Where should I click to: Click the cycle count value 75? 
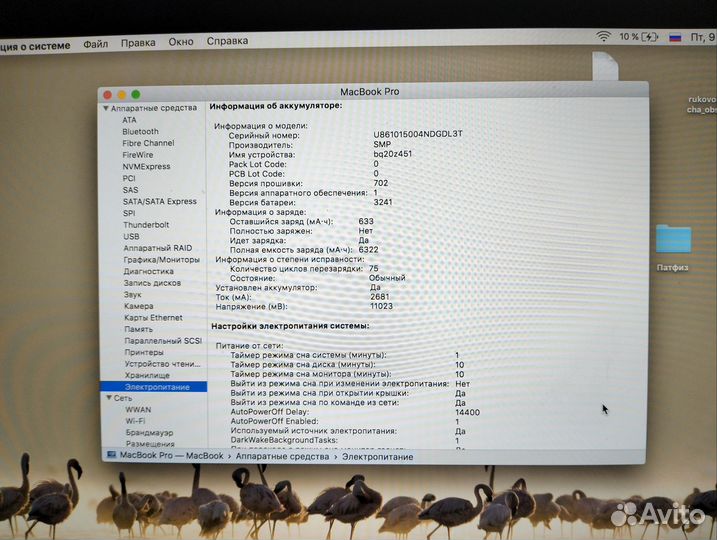(x=374, y=268)
